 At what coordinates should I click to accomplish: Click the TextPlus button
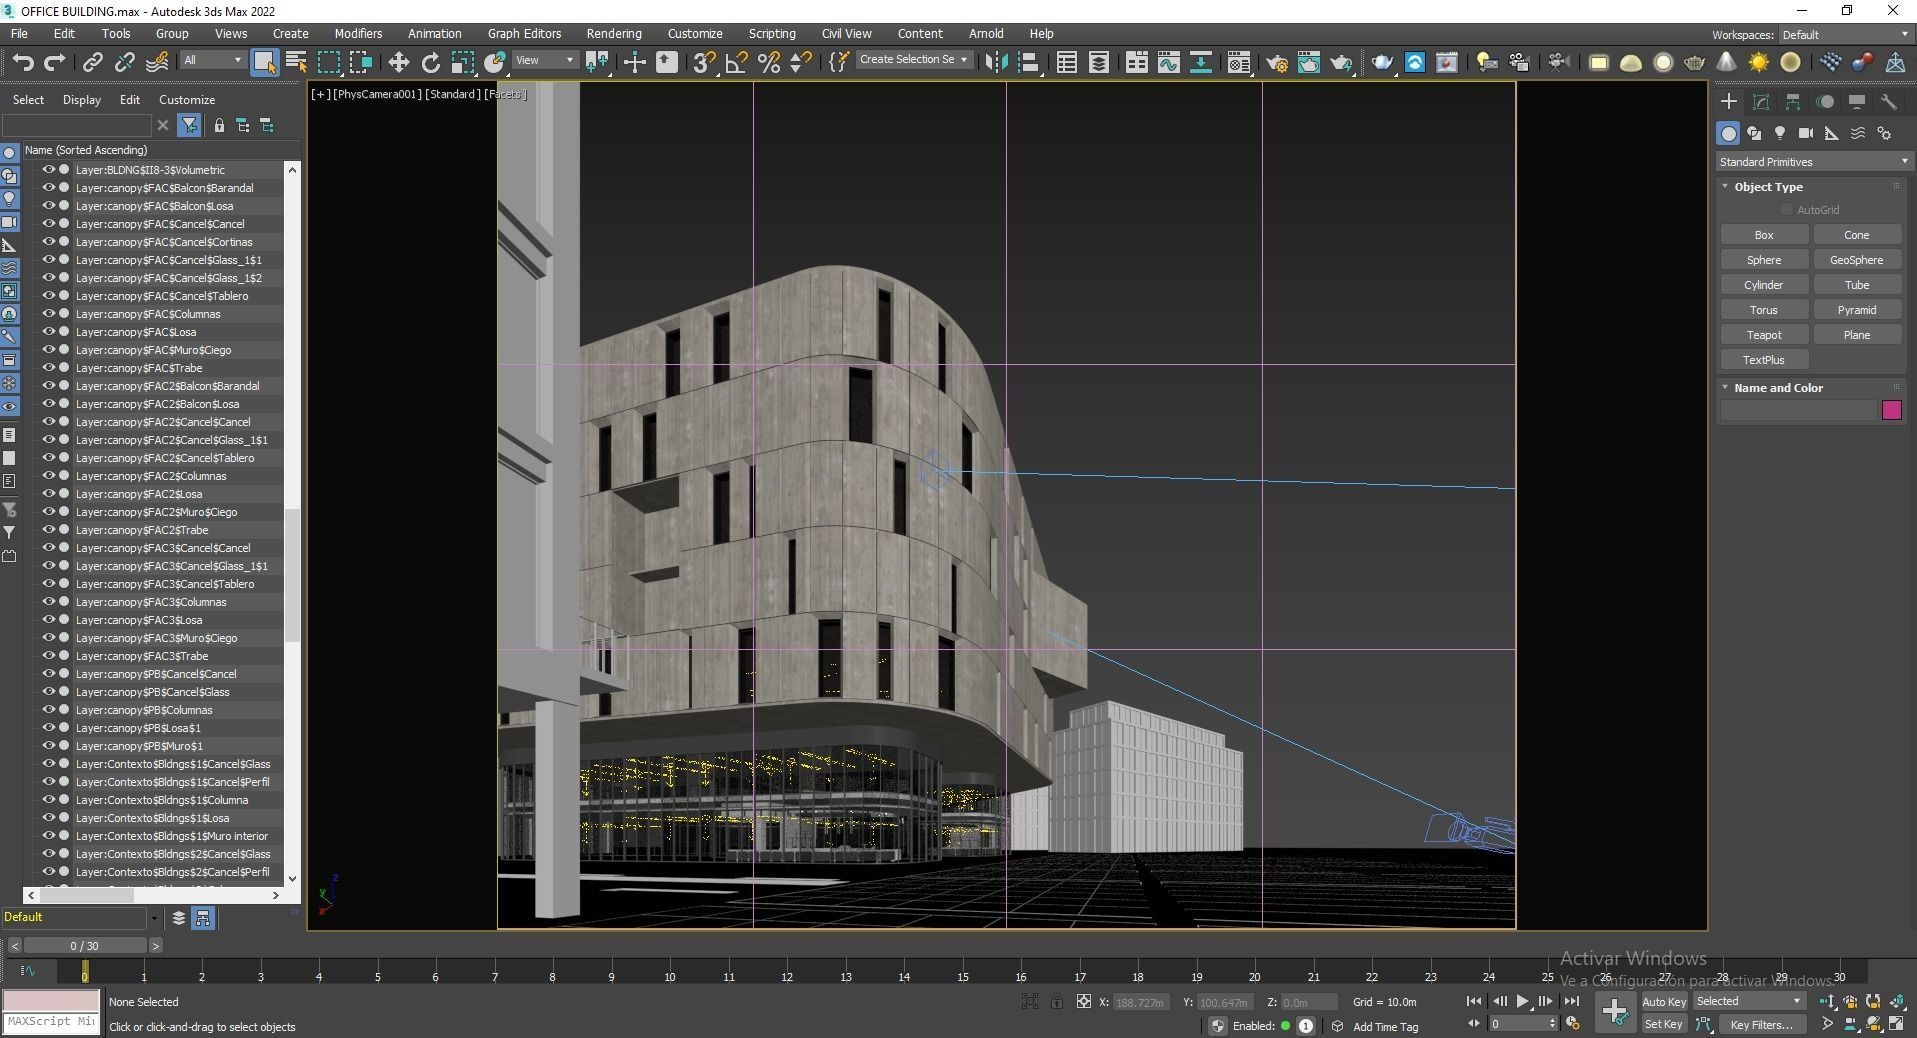1764,360
